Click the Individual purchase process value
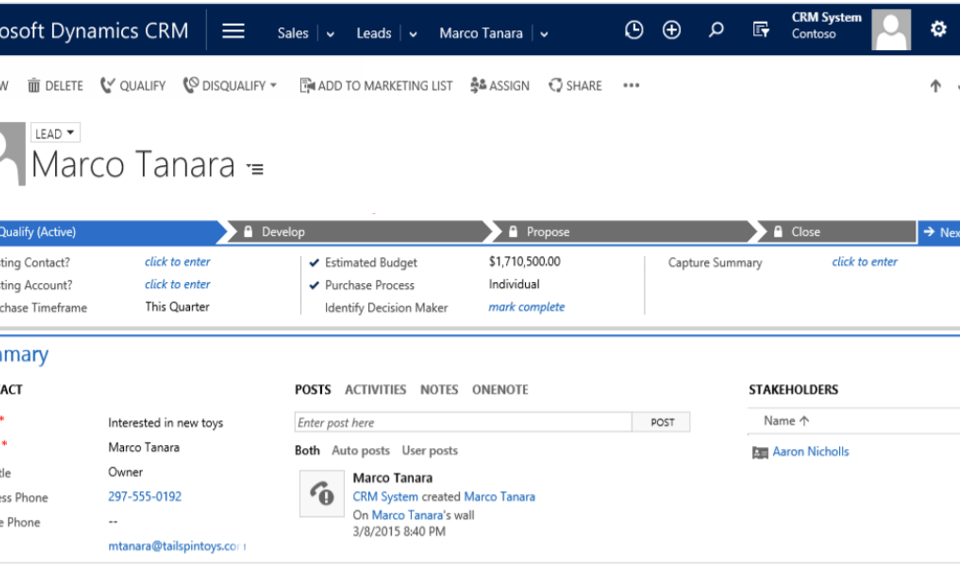The width and height of the screenshot is (960, 566). [514, 284]
